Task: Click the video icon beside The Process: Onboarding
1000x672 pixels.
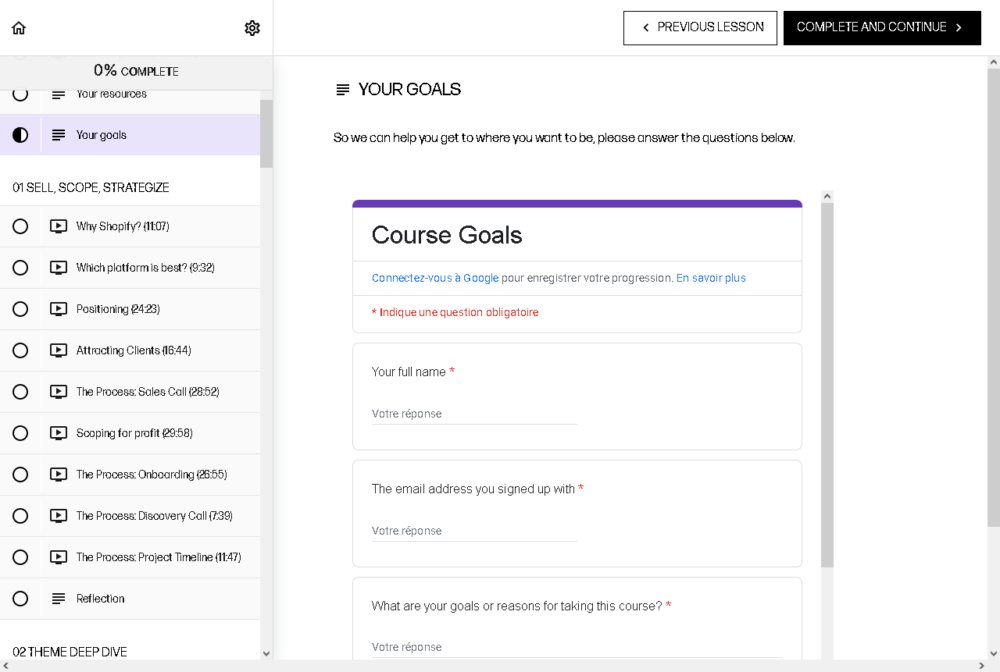Action: 58,474
